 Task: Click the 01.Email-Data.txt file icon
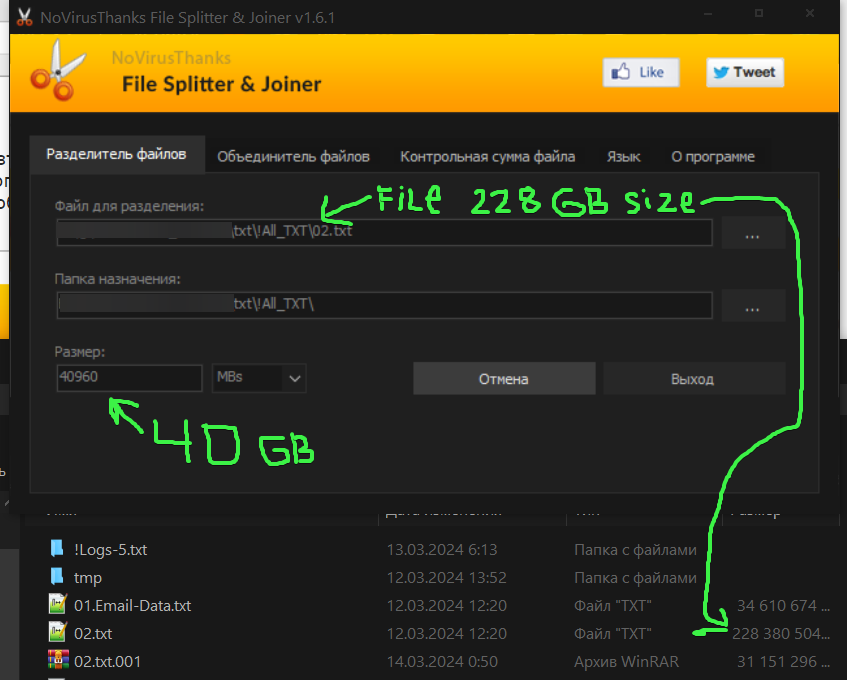pos(57,604)
